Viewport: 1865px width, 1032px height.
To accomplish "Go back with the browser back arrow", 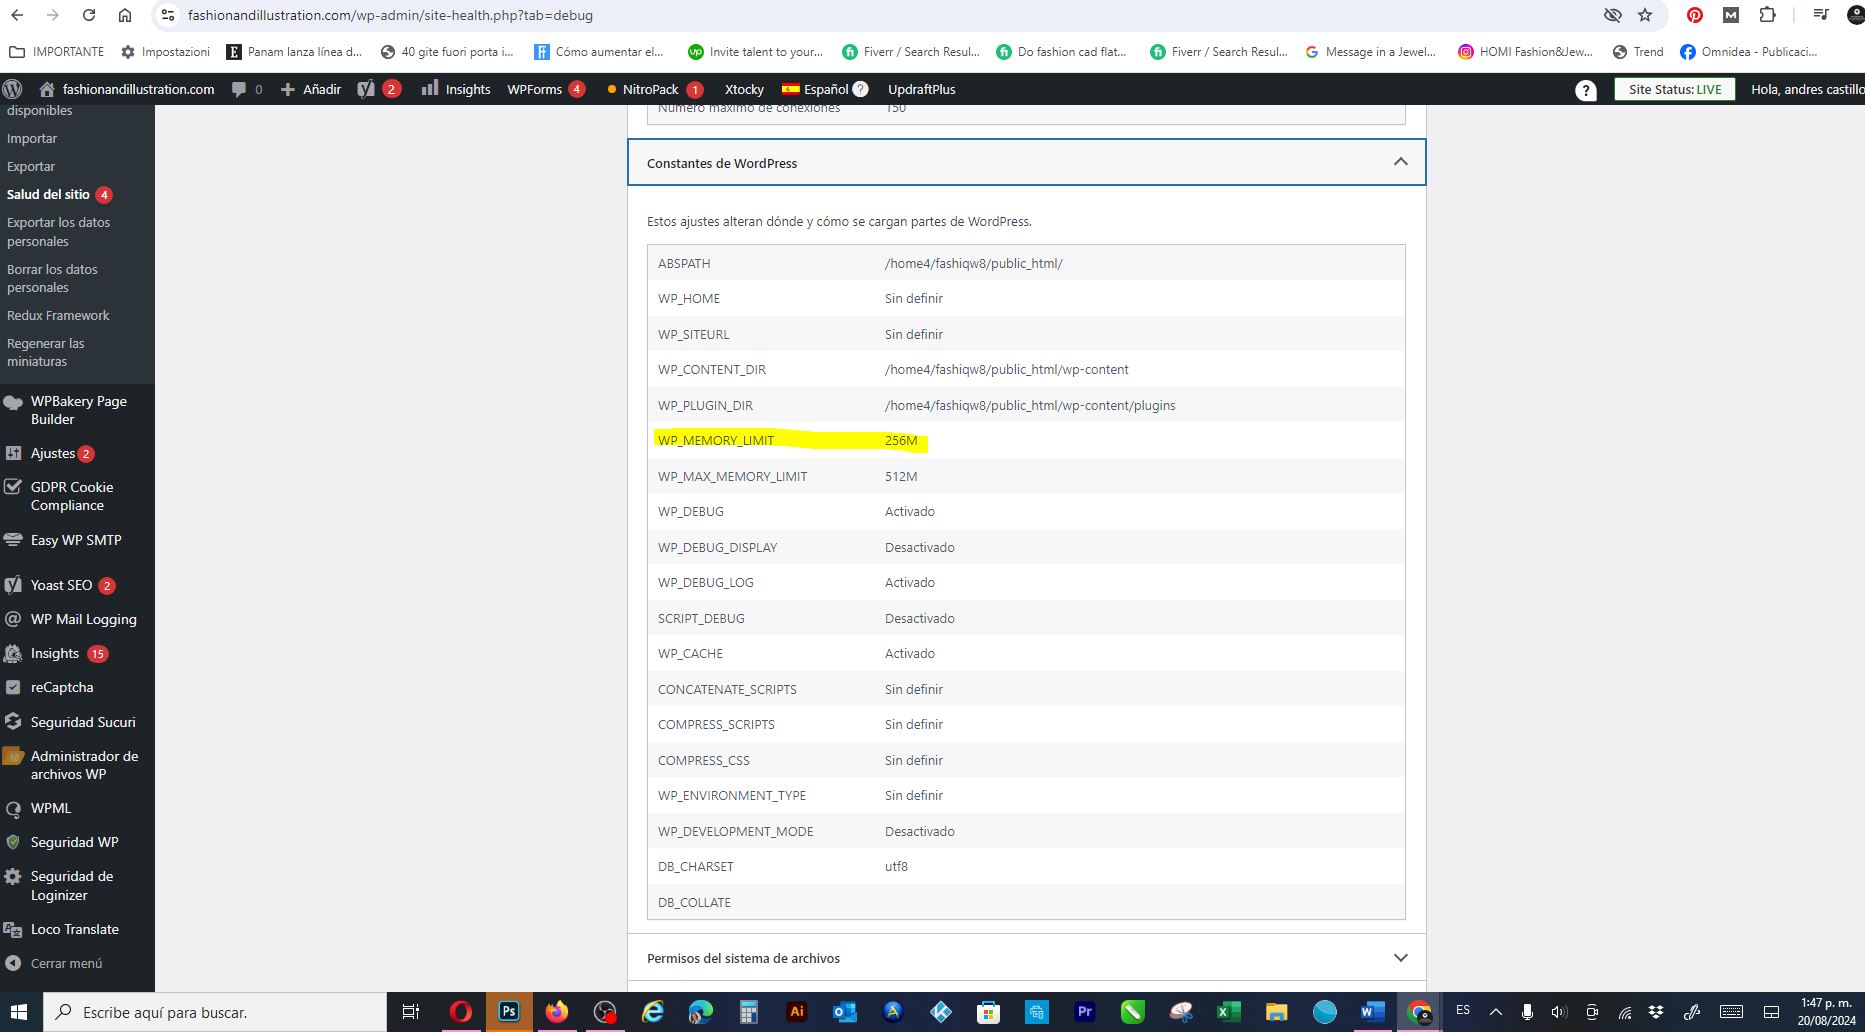I will pos(17,15).
